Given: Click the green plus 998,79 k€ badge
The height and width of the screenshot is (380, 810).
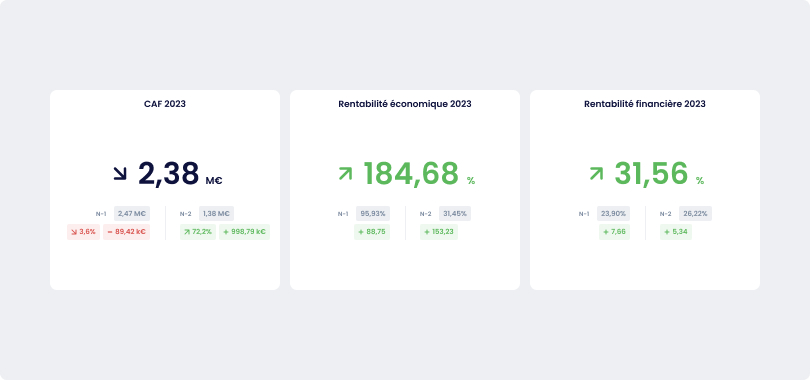Looking at the screenshot, I should (x=244, y=232).
